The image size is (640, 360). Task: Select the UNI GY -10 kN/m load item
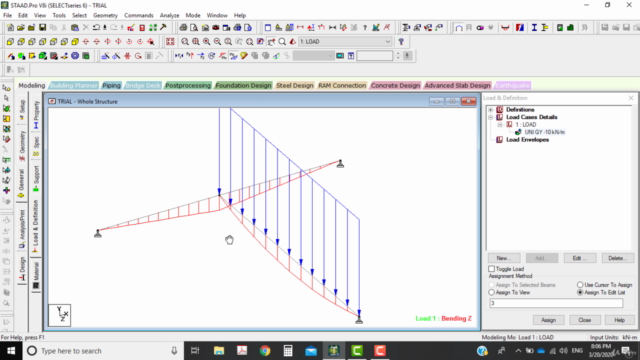coord(544,132)
